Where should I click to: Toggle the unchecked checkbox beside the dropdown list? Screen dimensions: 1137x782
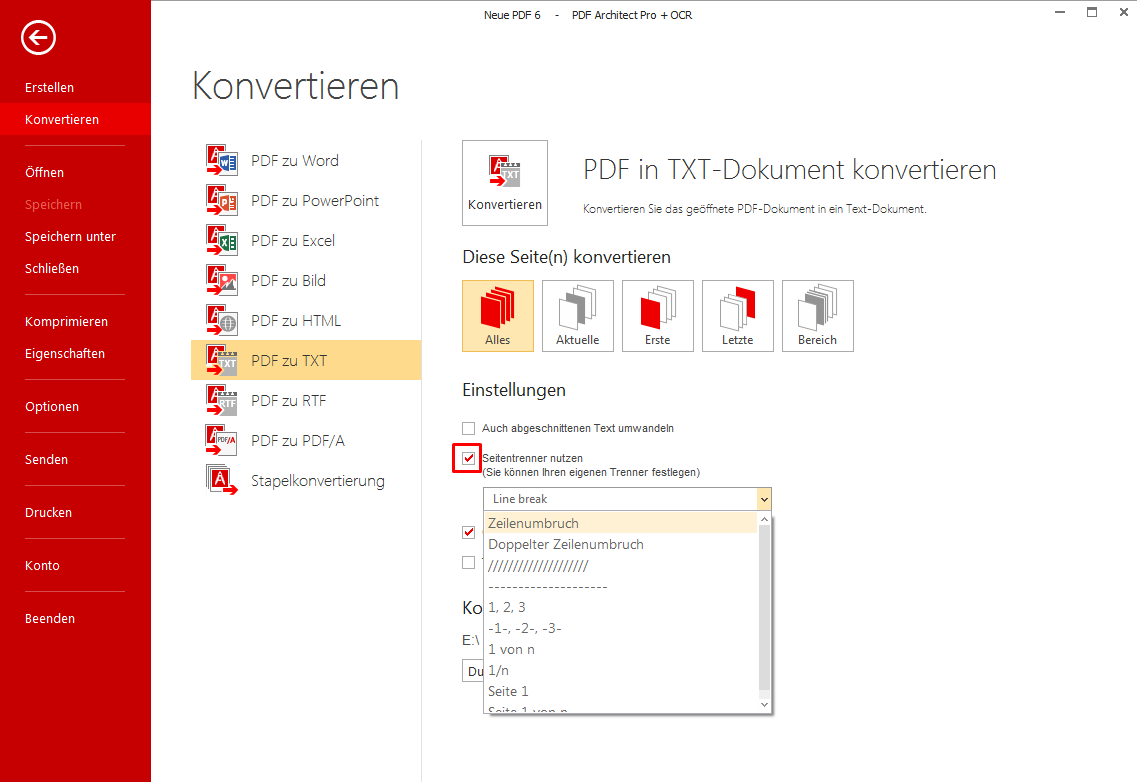[x=468, y=562]
